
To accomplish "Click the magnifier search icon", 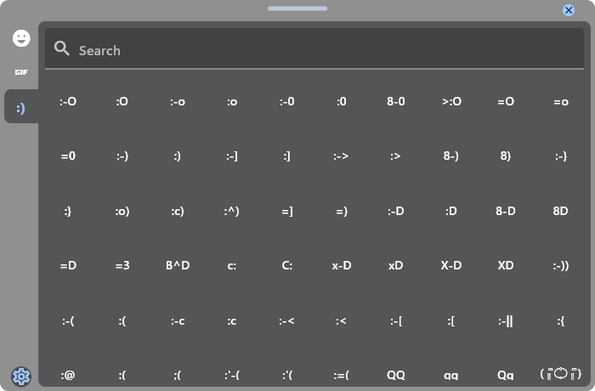I will pos(61,49).
